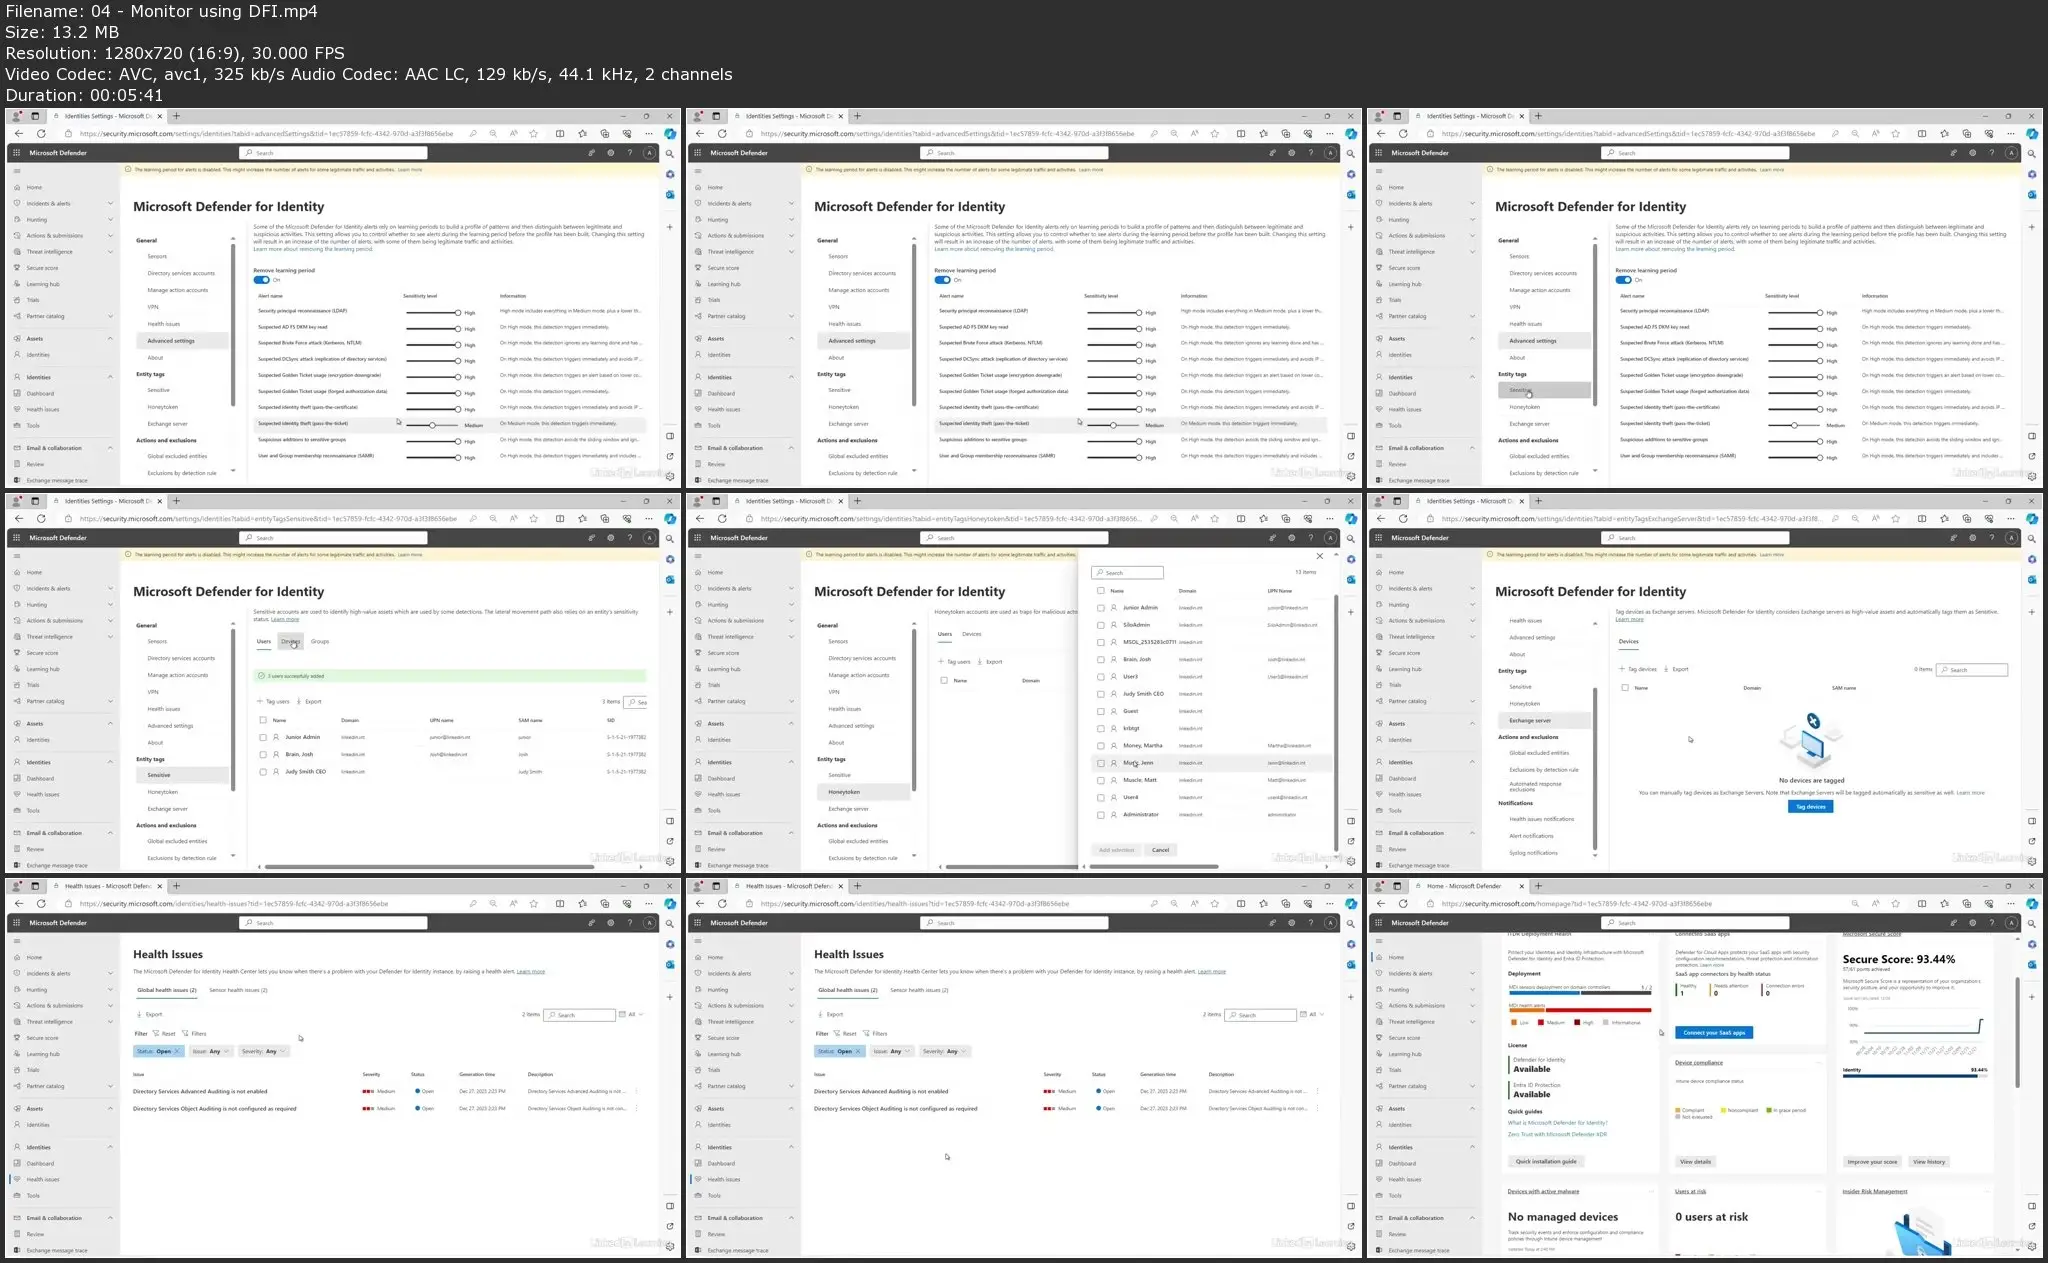This screenshot has height=1263, width=2048.
Task: Open Edge collections icon in Exchange server frame
Action: click(1967, 519)
